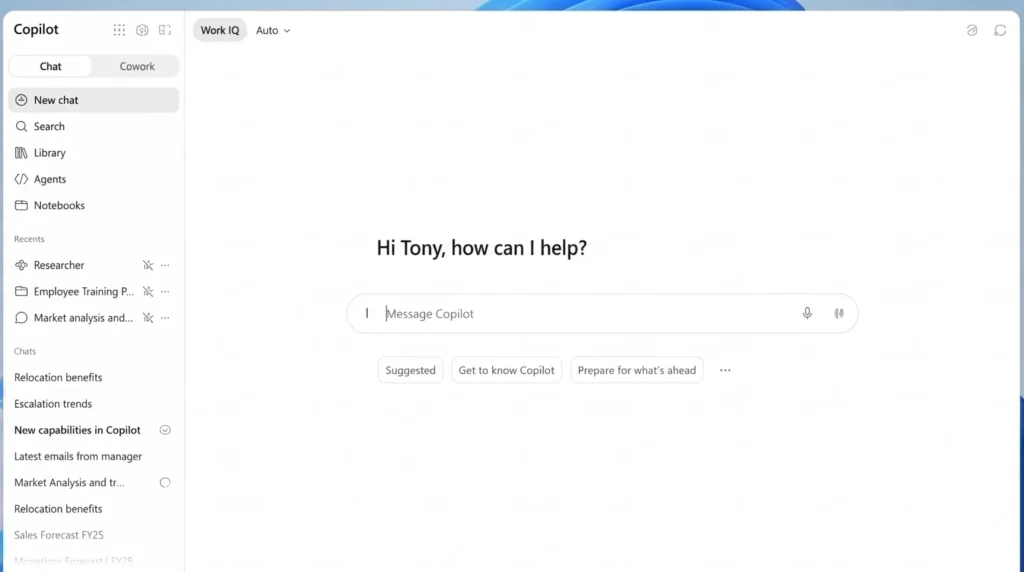
Task: Click the Researcher agent icon
Action: [21, 265]
